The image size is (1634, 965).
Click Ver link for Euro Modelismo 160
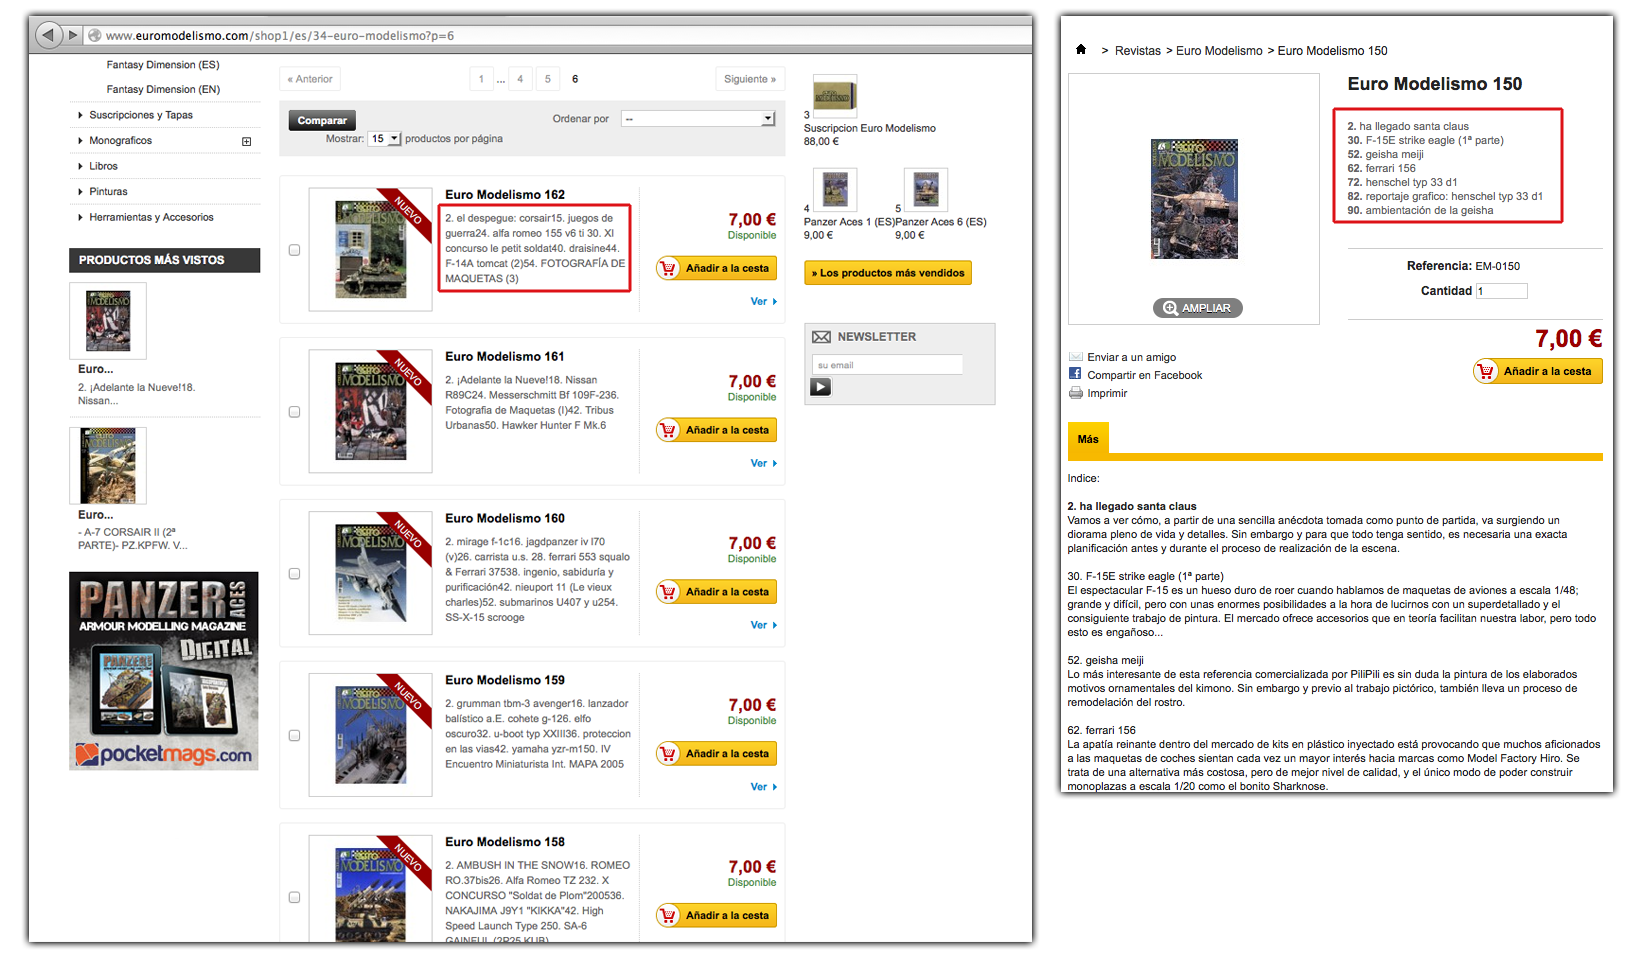point(763,626)
